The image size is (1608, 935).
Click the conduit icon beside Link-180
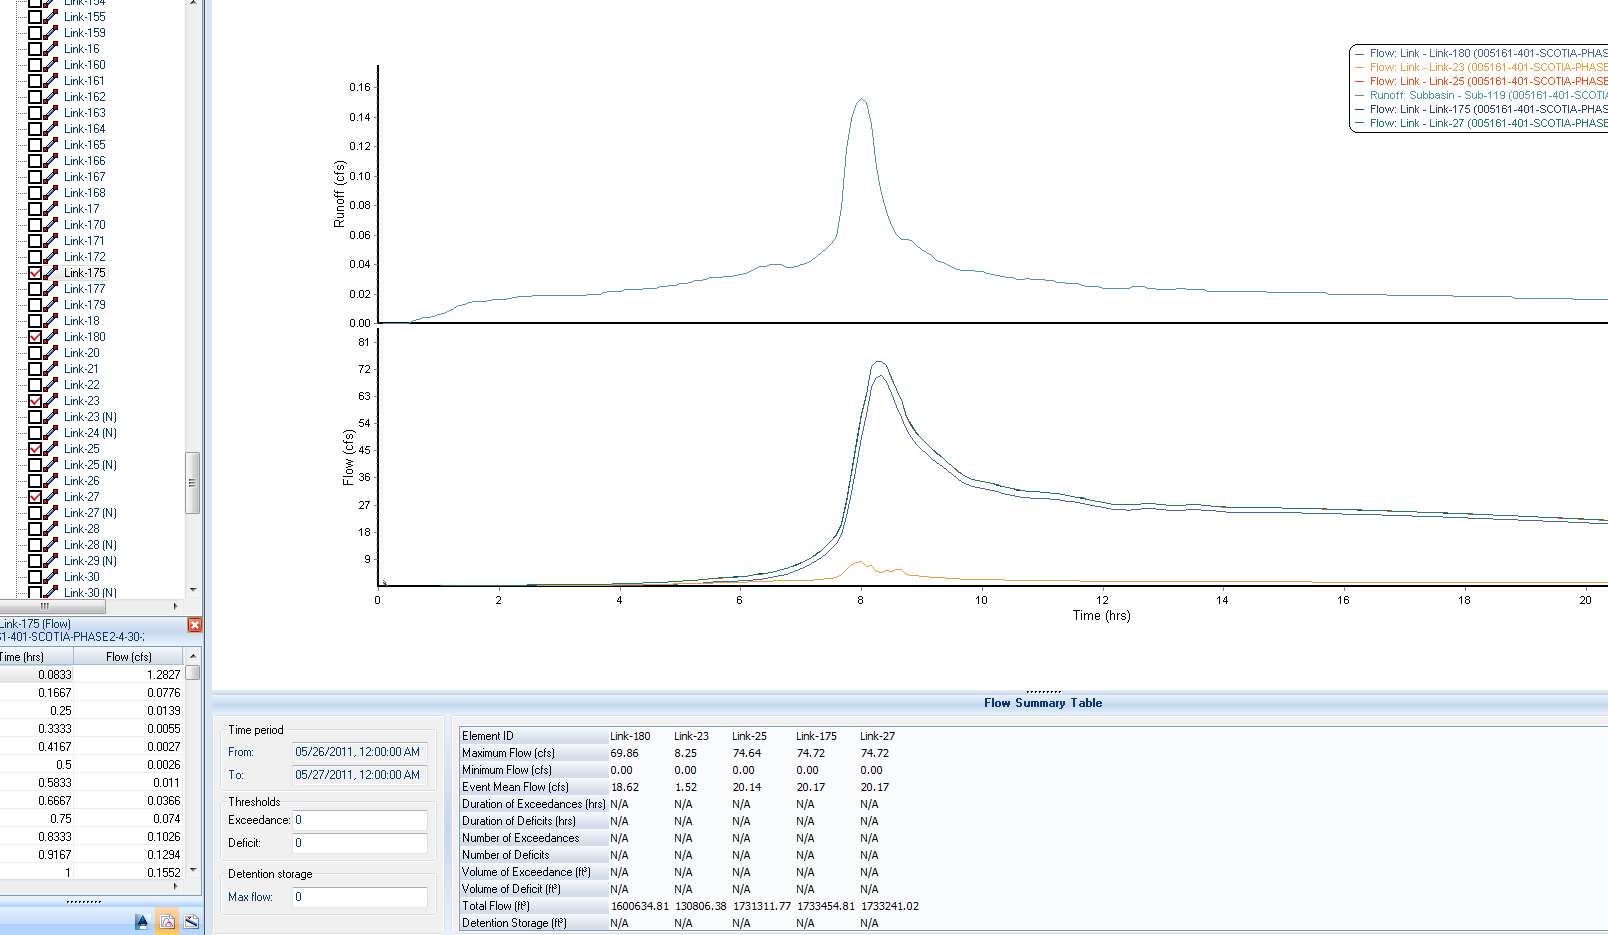48,336
